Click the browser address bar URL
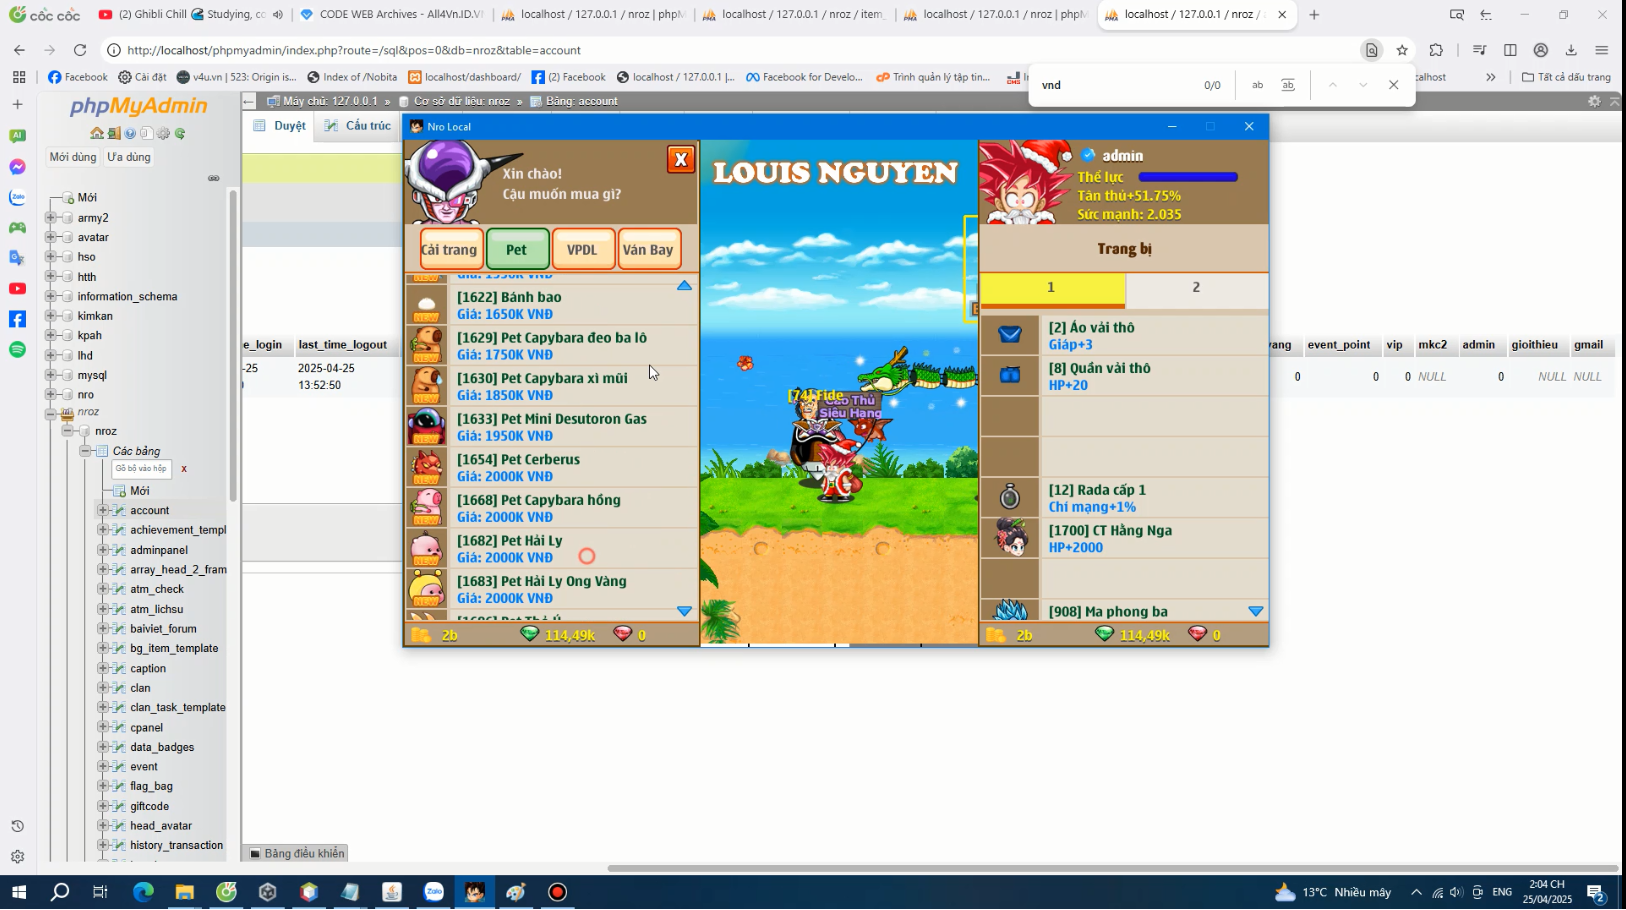The width and height of the screenshot is (1626, 910). 354,50
